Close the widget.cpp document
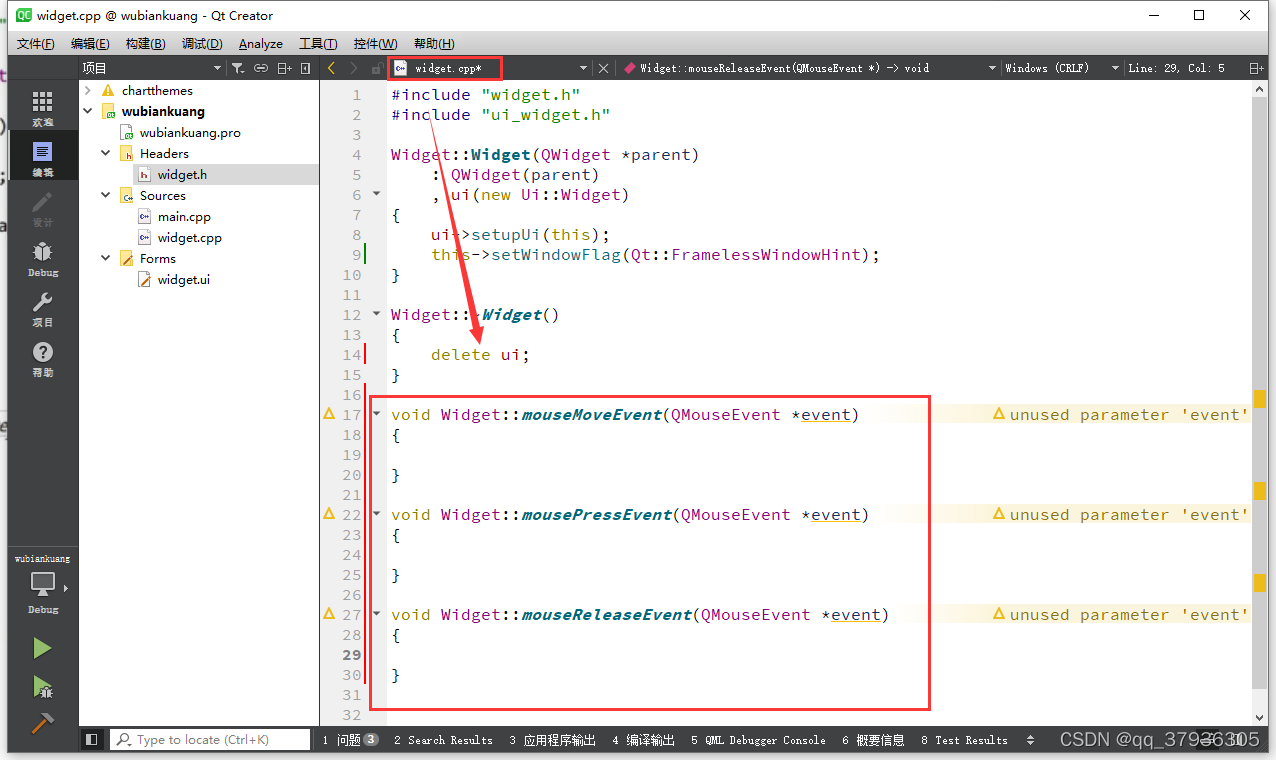This screenshot has width=1276, height=760. (x=603, y=68)
